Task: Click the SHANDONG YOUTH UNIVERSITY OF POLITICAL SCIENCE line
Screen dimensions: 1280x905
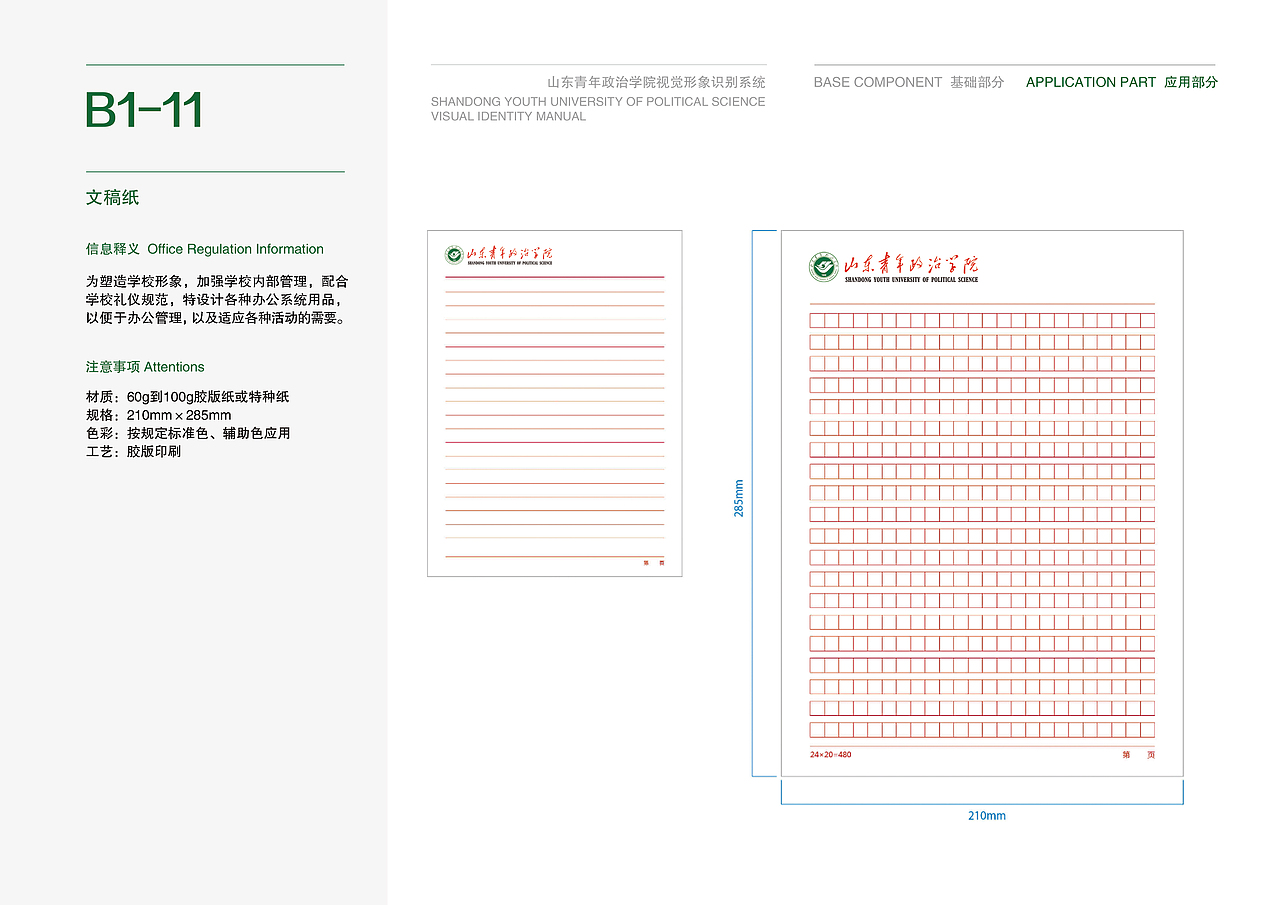Action: pos(598,102)
